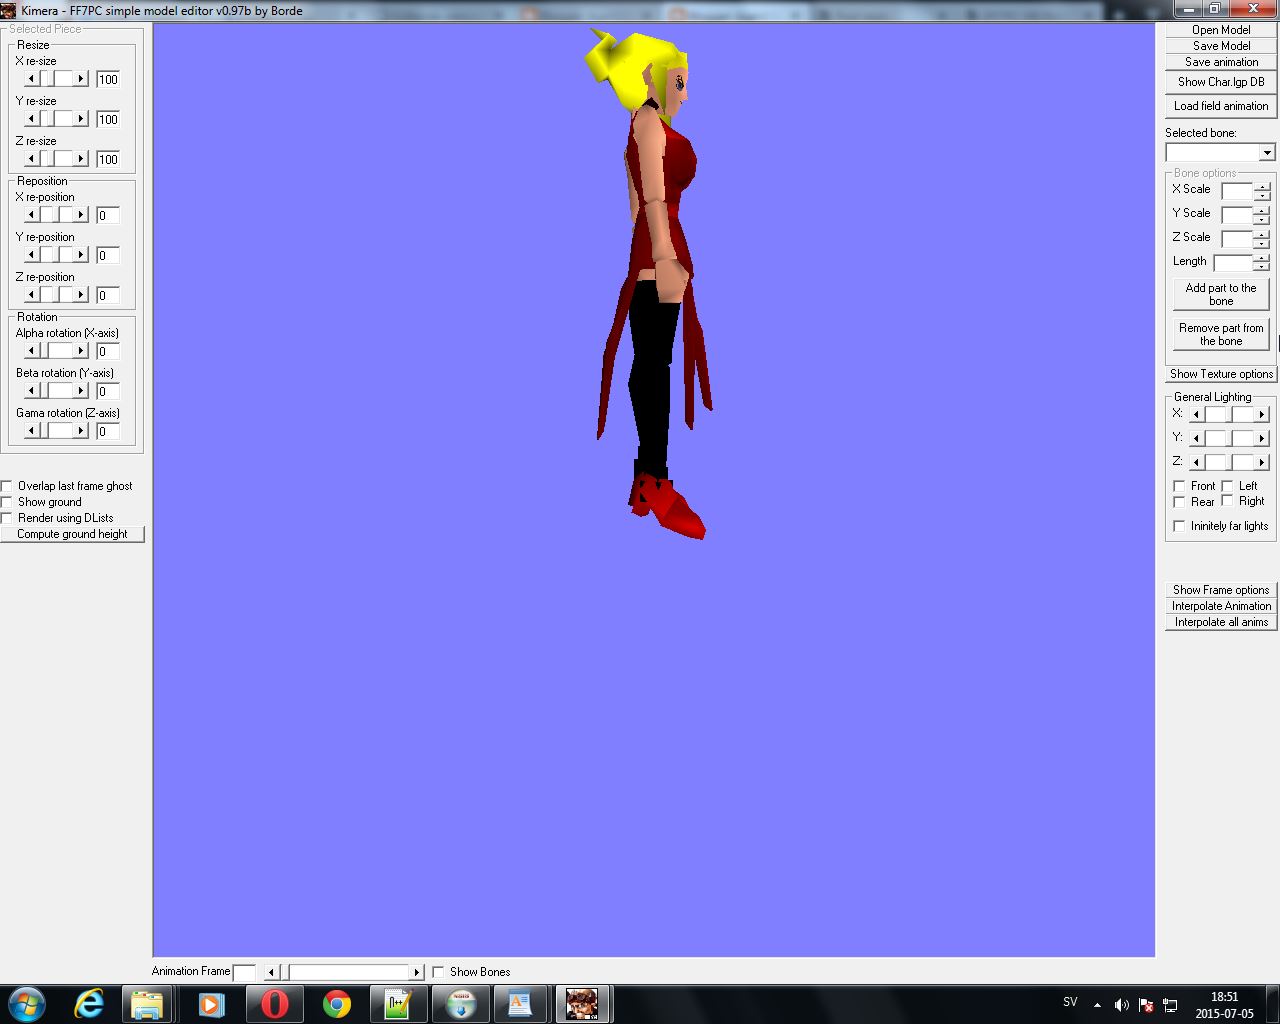Click the Y re-position slider track
The width and height of the screenshot is (1280, 1024).
[56, 255]
